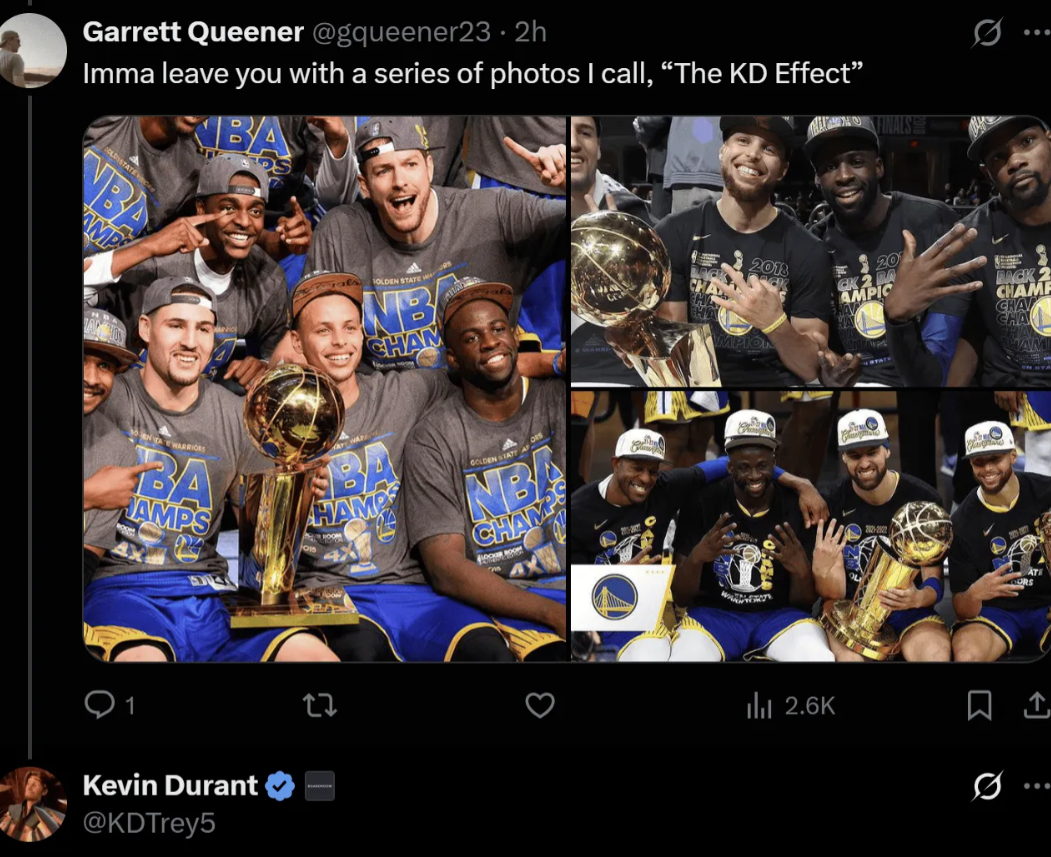Click the @gqueener23 handle
The height and width of the screenshot is (857, 1051).
(x=402, y=33)
